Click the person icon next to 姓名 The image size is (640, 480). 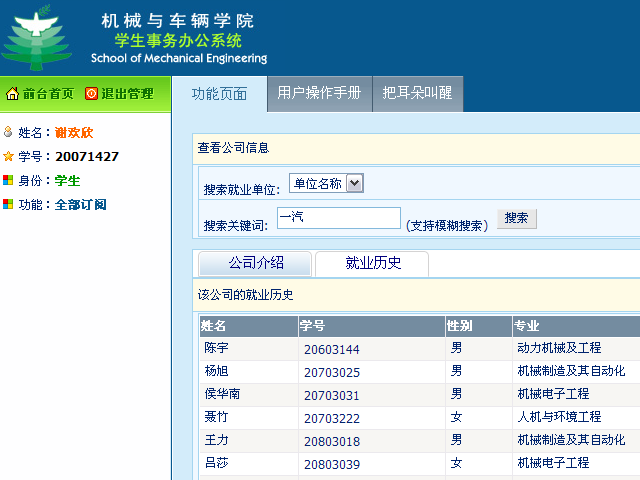pyautogui.click(x=9, y=132)
